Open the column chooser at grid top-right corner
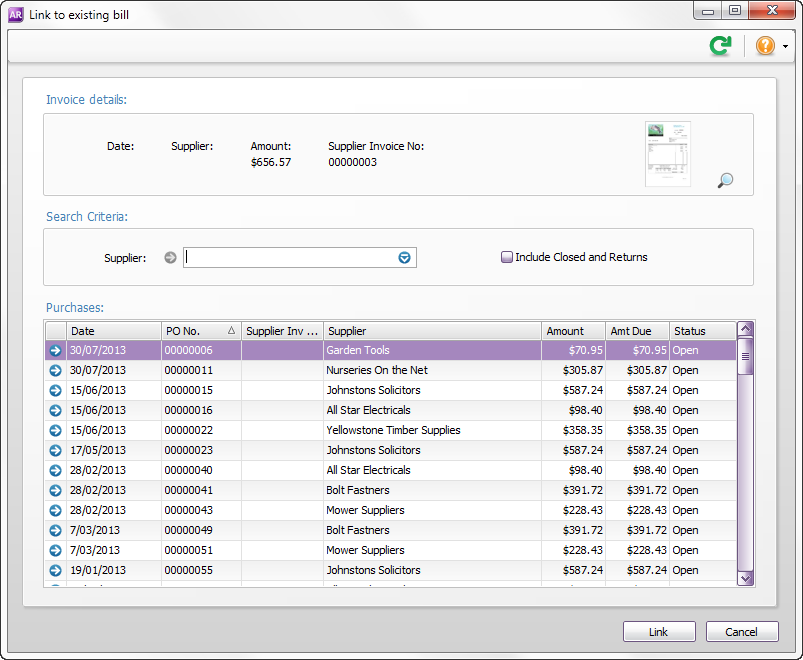The height and width of the screenshot is (660, 803). coord(745,330)
